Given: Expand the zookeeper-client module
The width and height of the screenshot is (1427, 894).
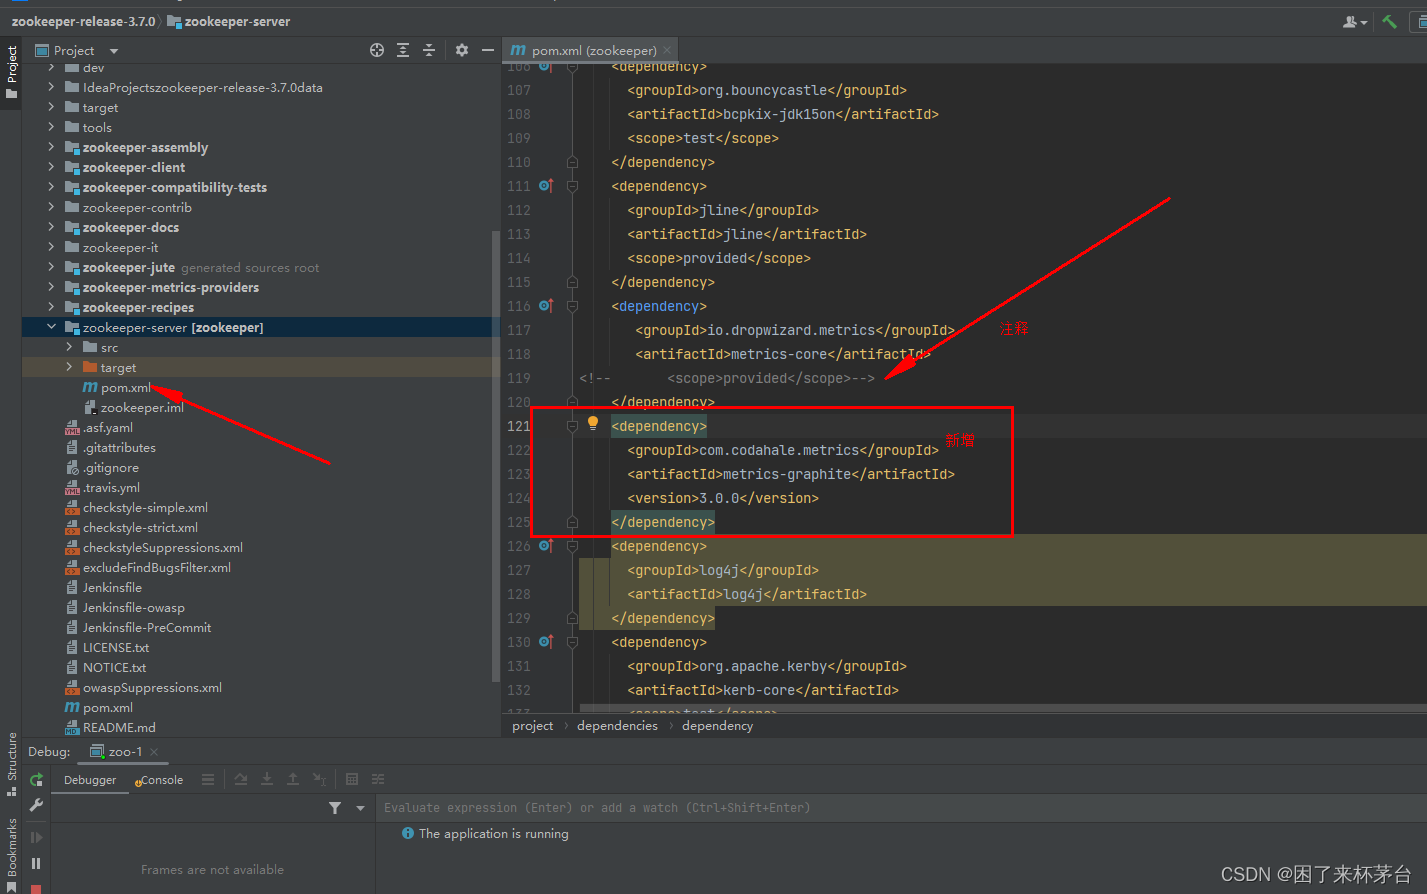Looking at the screenshot, I should pyautogui.click(x=51, y=167).
